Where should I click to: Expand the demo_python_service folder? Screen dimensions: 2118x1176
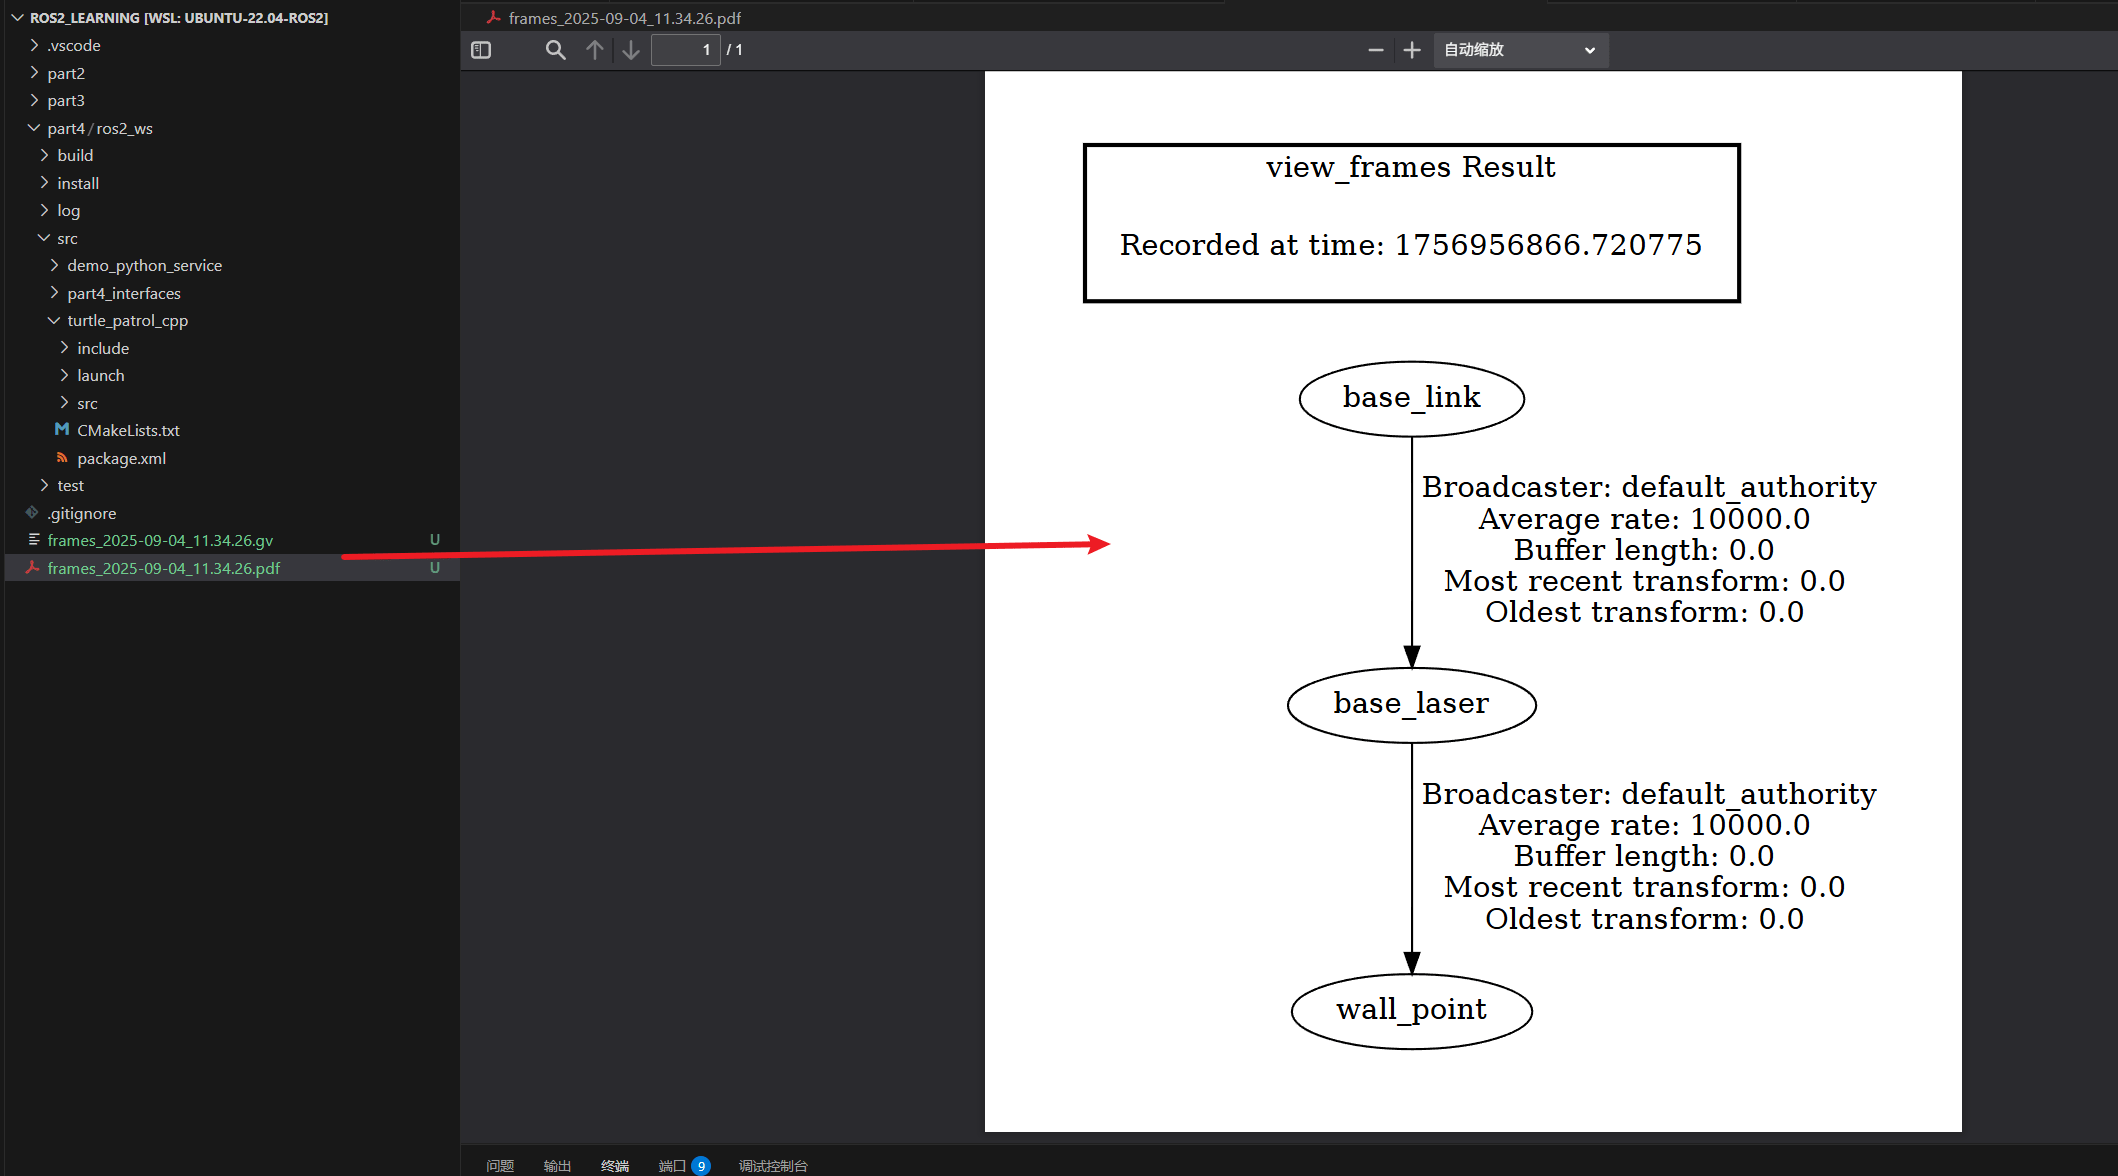click(x=144, y=265)
